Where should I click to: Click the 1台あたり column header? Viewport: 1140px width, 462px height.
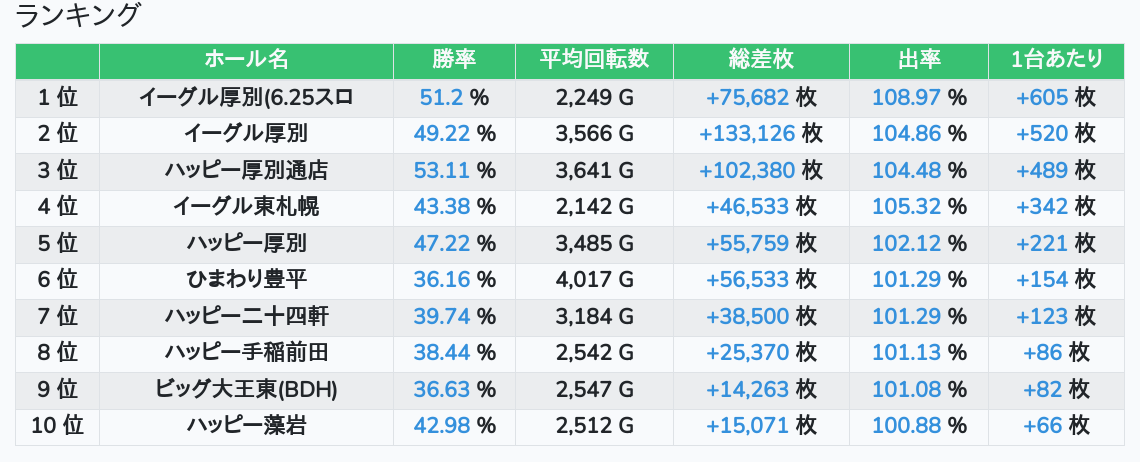tap(1056, 60)
